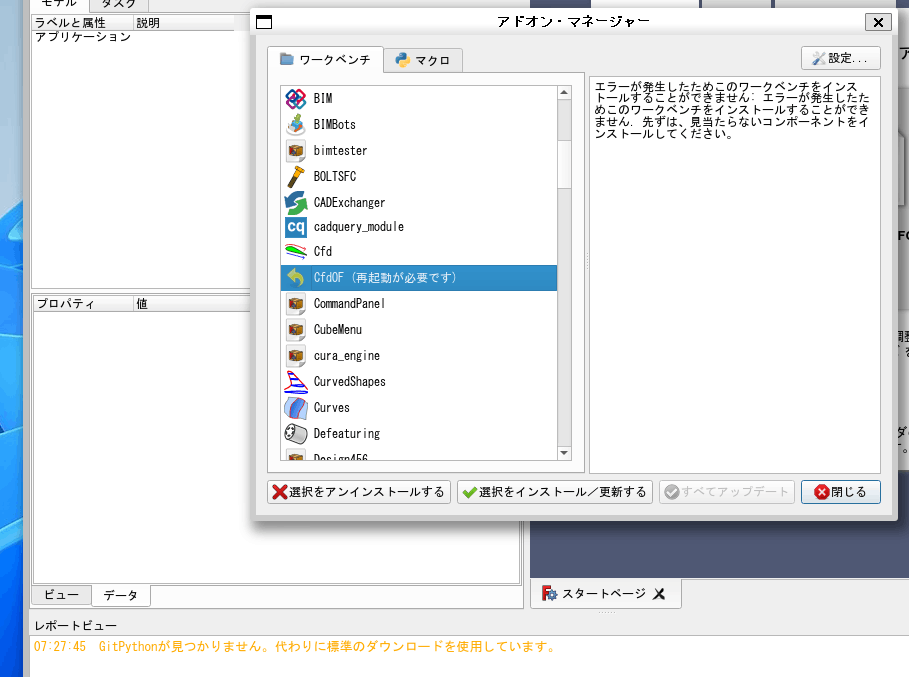Click the Defeaturing workbench icon

tap(296, 434)
